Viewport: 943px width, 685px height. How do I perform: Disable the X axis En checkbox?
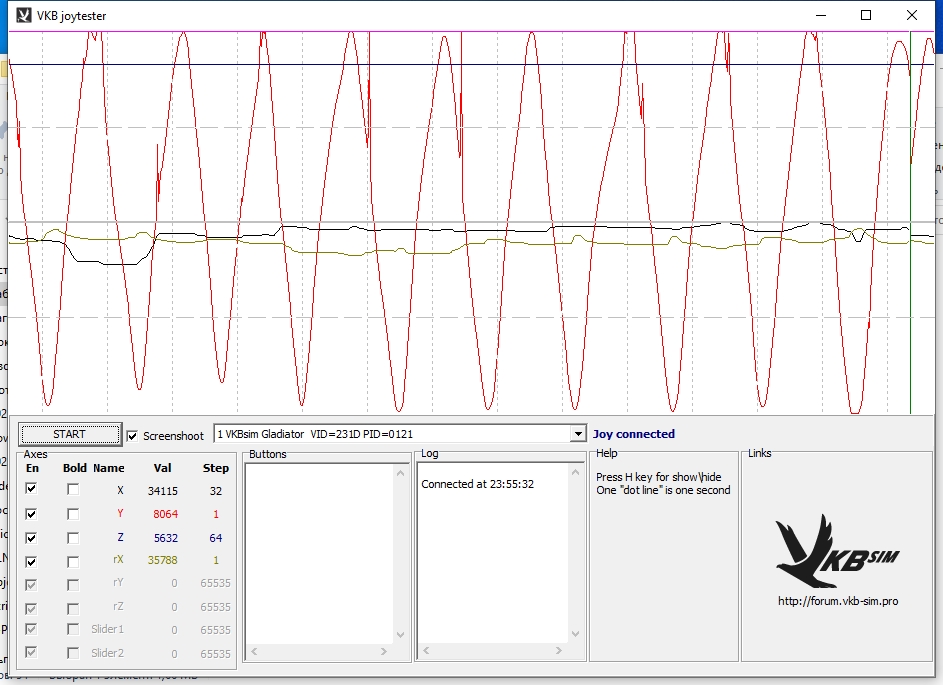(x=31, y=489)
